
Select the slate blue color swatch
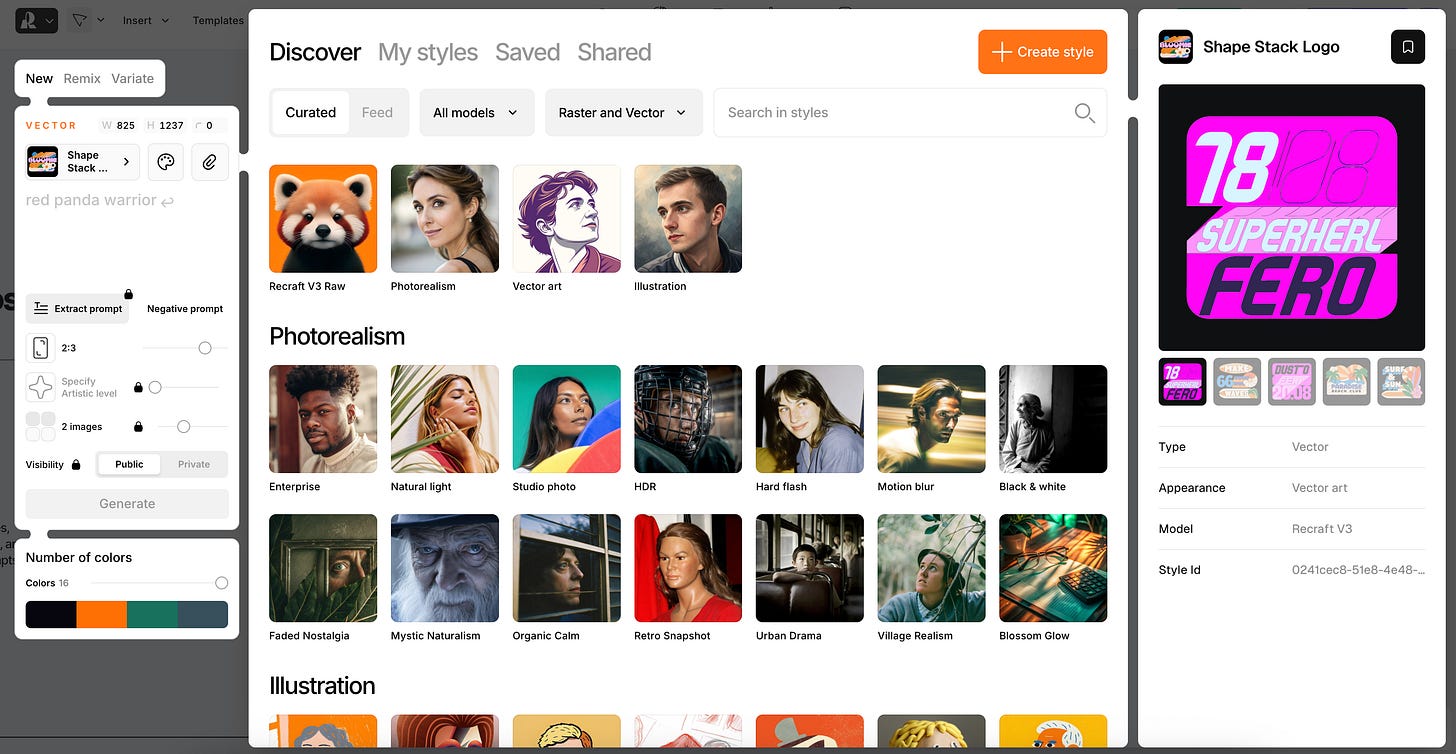coord(203,614)
